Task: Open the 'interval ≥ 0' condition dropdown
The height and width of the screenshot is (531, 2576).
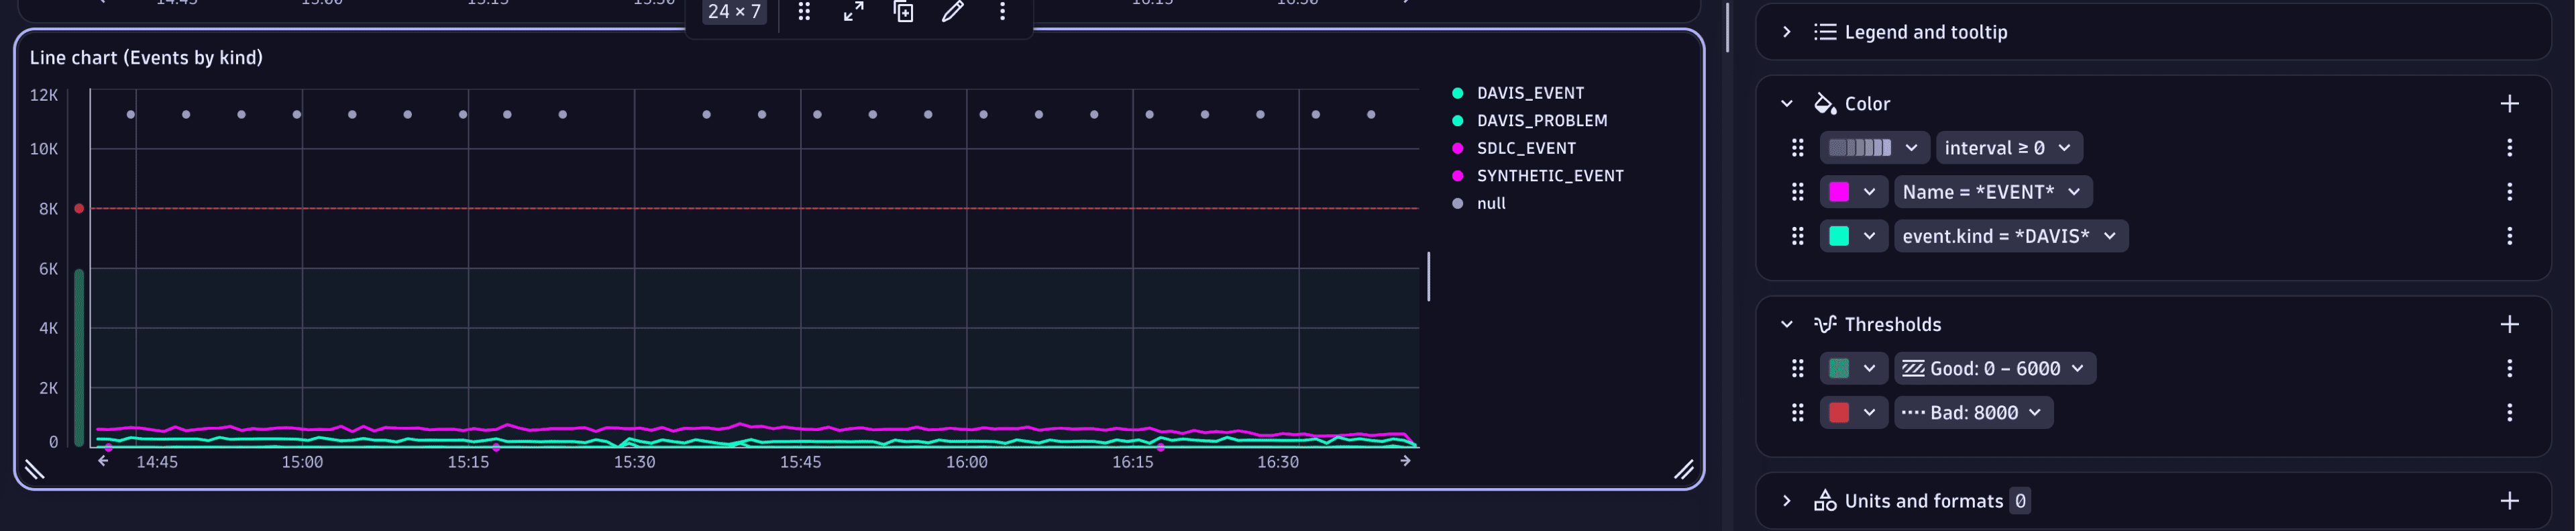Action: (x=2008, y=148)
